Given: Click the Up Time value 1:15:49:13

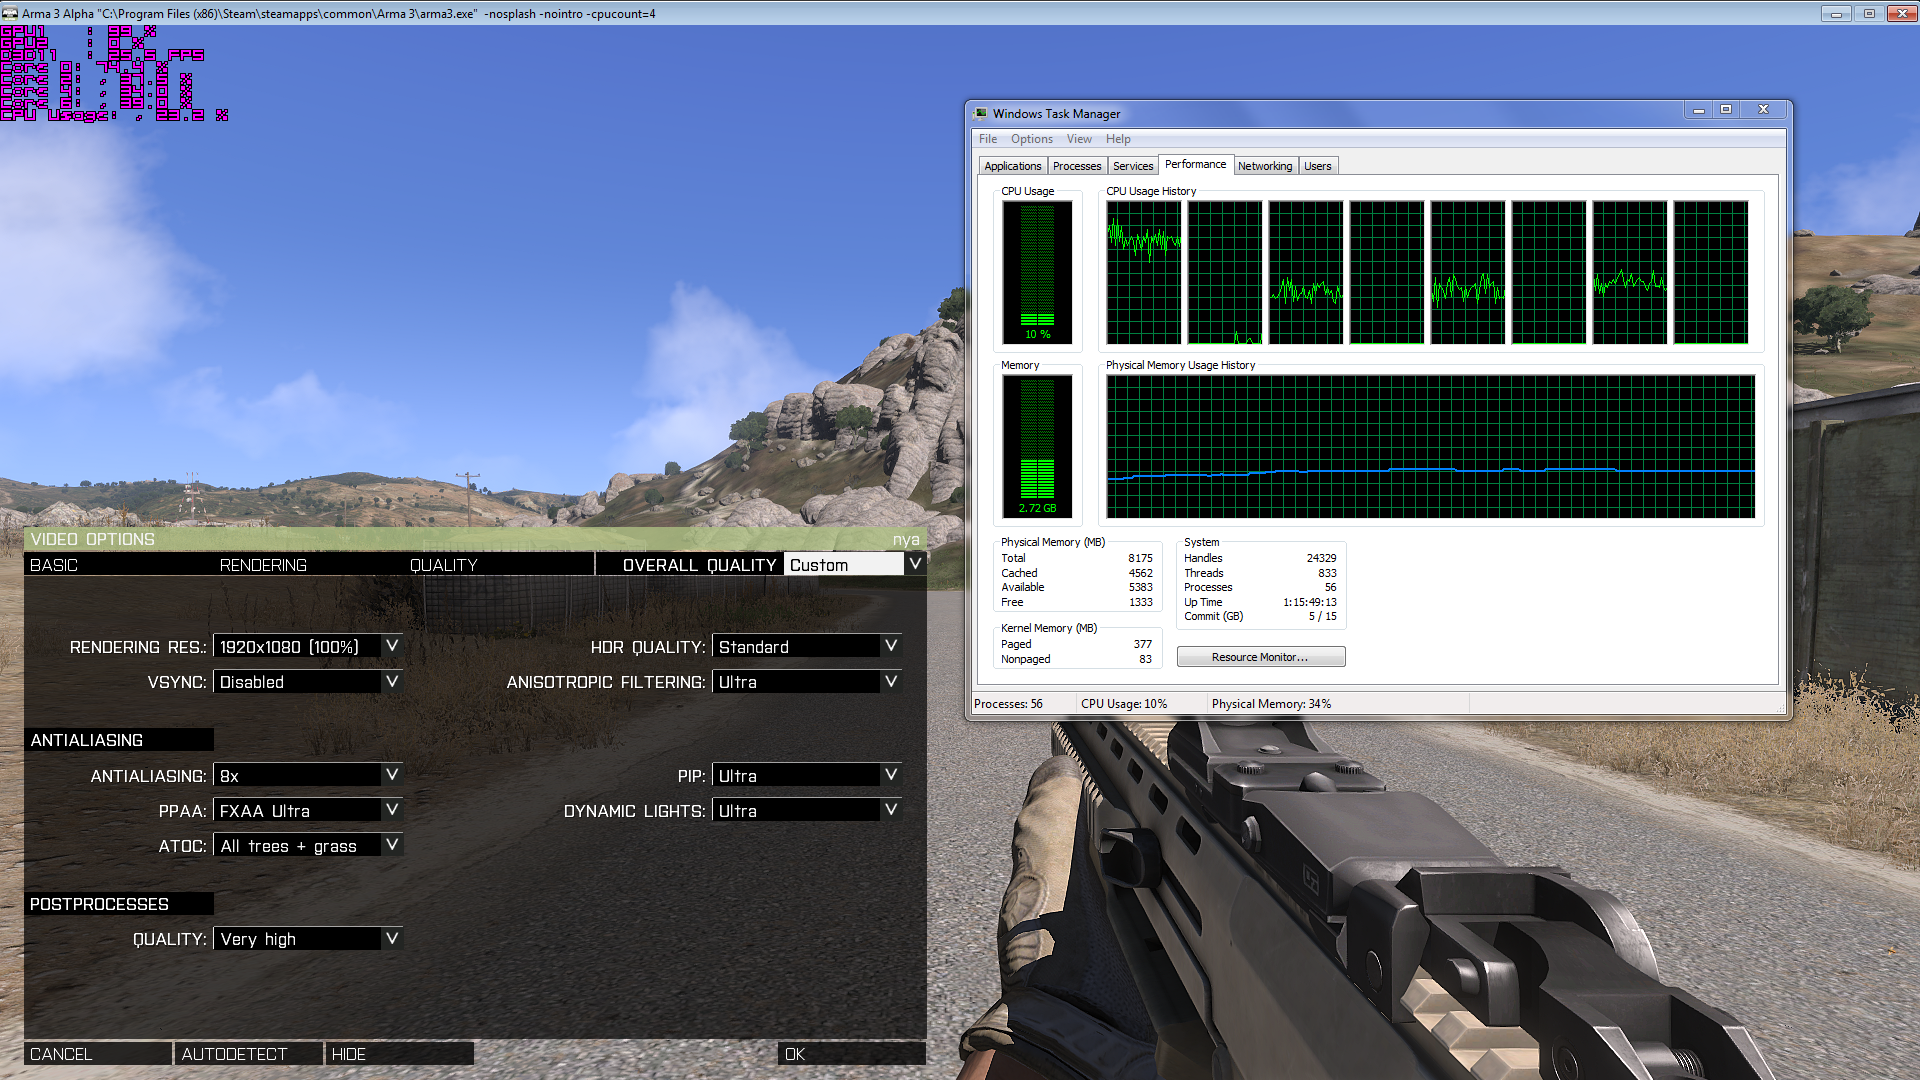Looking at the screenshot, I should click(1310, 602).
